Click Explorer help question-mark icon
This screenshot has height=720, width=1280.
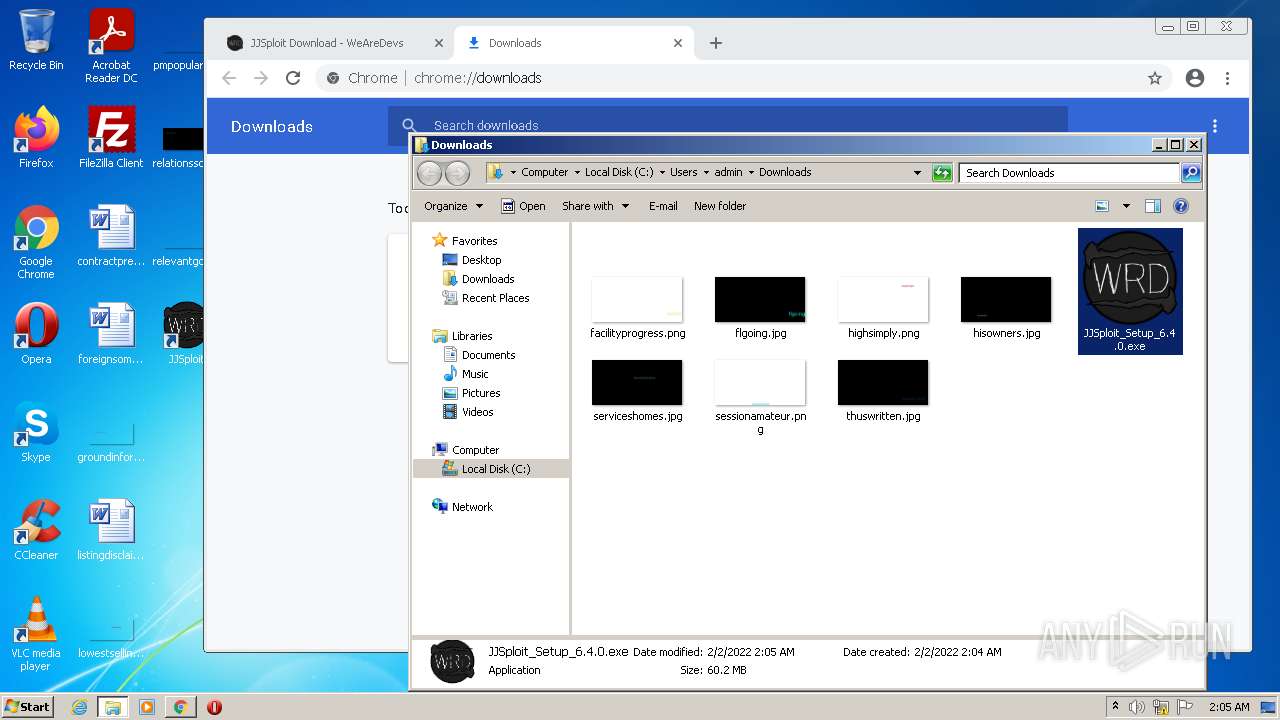(x=1180, y=206)
